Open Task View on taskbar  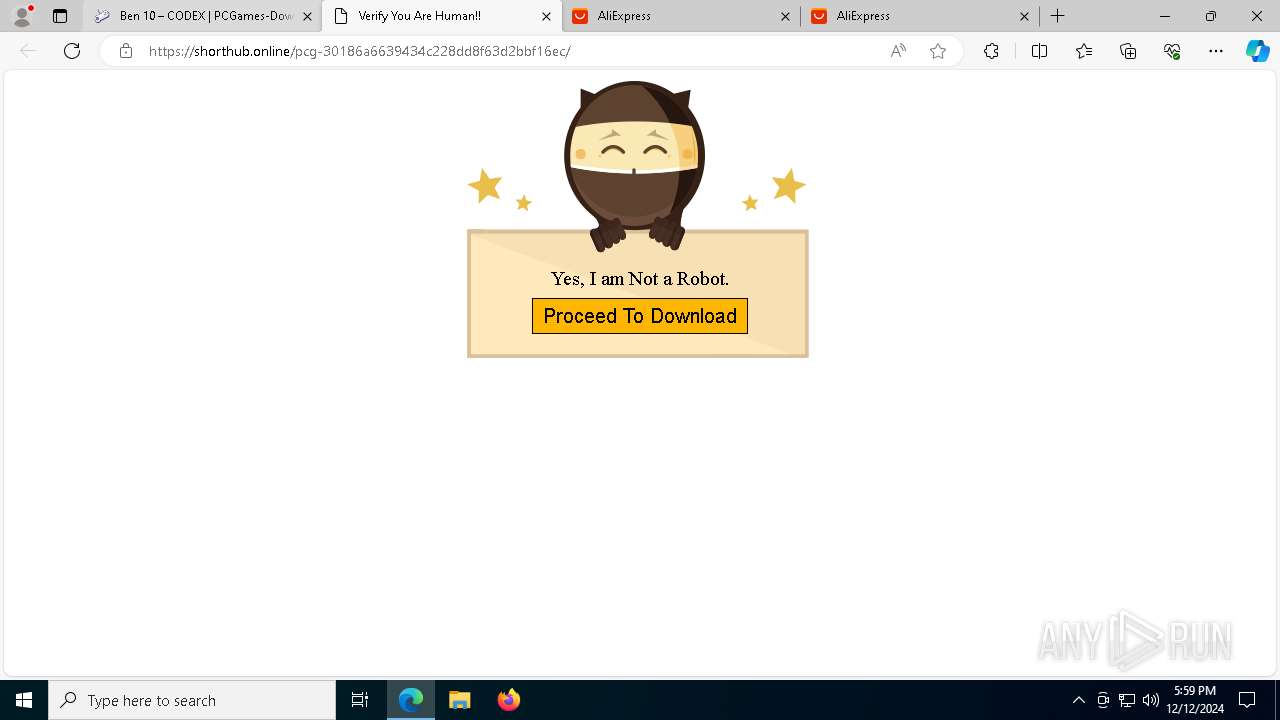tap(360, 700)
